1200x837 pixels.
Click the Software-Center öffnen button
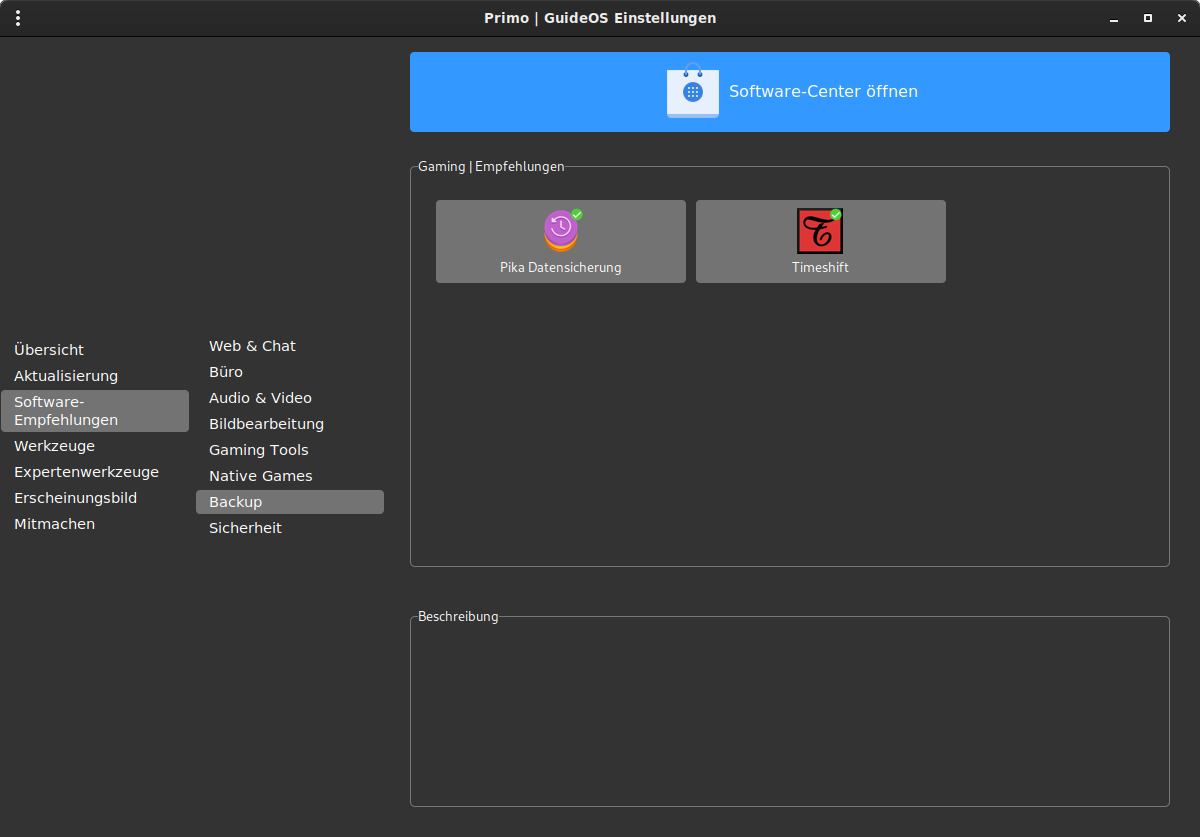coord(790,92)
